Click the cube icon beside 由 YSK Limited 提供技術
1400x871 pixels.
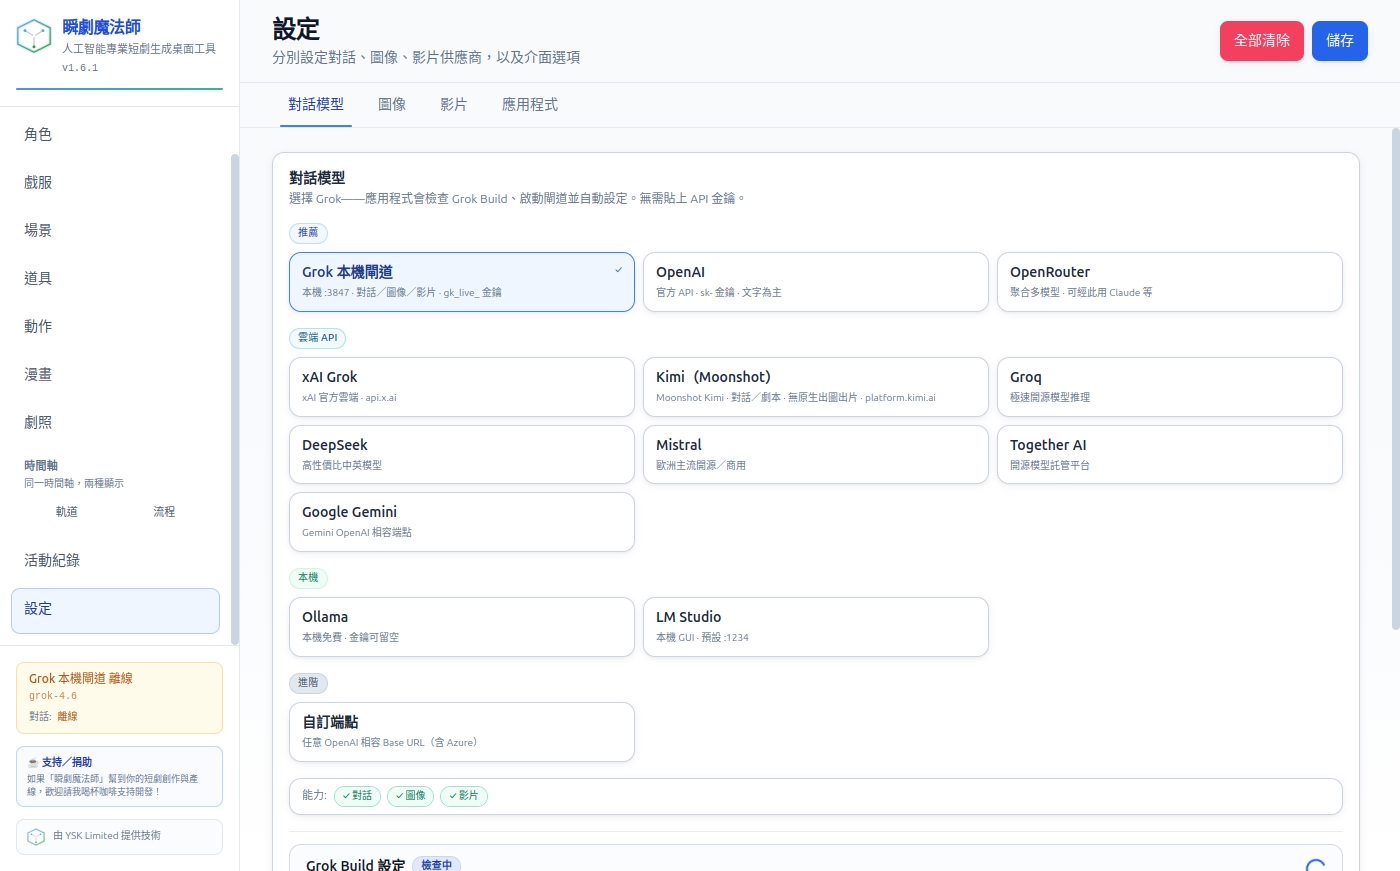click(x=36, y=836)
